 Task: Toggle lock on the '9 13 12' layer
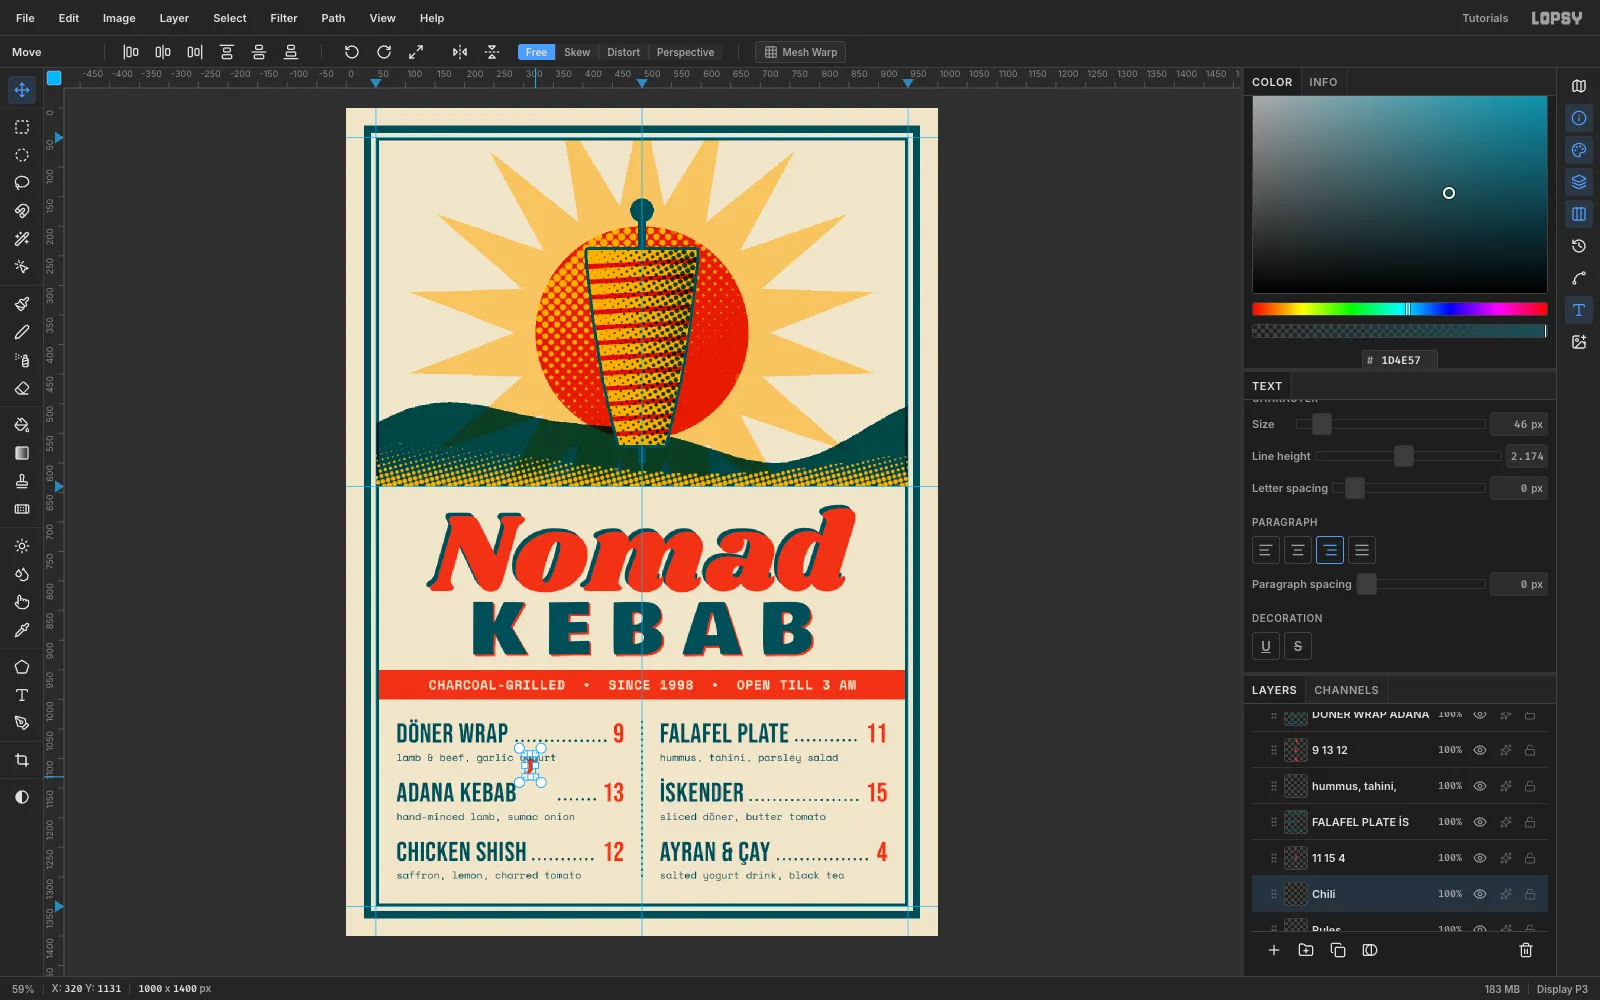pyautogui.click(x=1530, y=750)
